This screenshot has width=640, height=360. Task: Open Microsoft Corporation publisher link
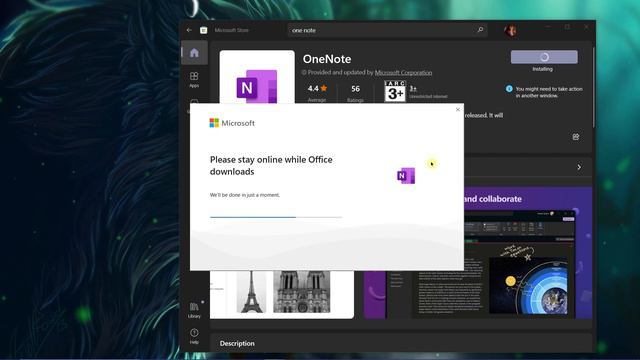tap(403, 73)
